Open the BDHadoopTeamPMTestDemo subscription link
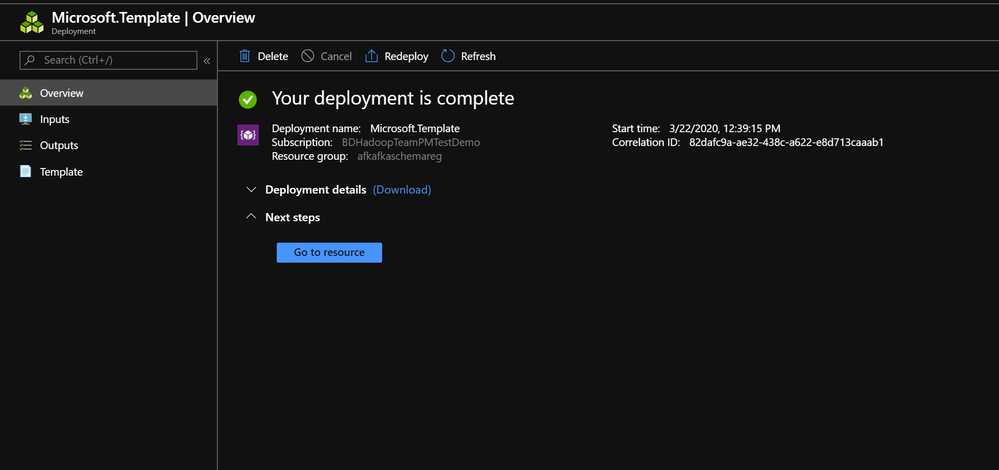Viewport: 999px width, 470px height. 411,142
